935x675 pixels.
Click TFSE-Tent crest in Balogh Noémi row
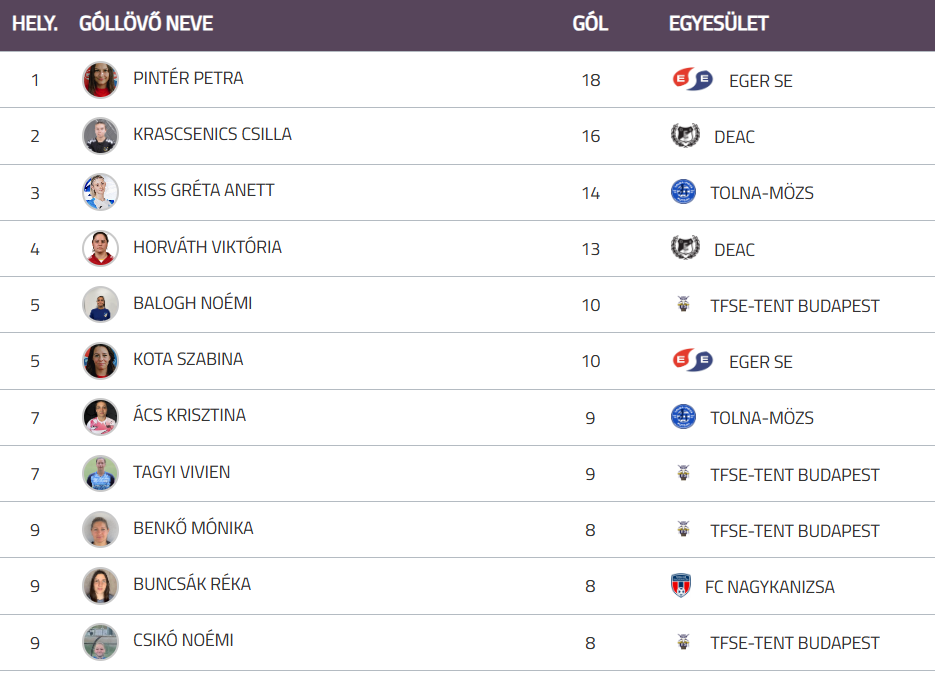[683, 305]
